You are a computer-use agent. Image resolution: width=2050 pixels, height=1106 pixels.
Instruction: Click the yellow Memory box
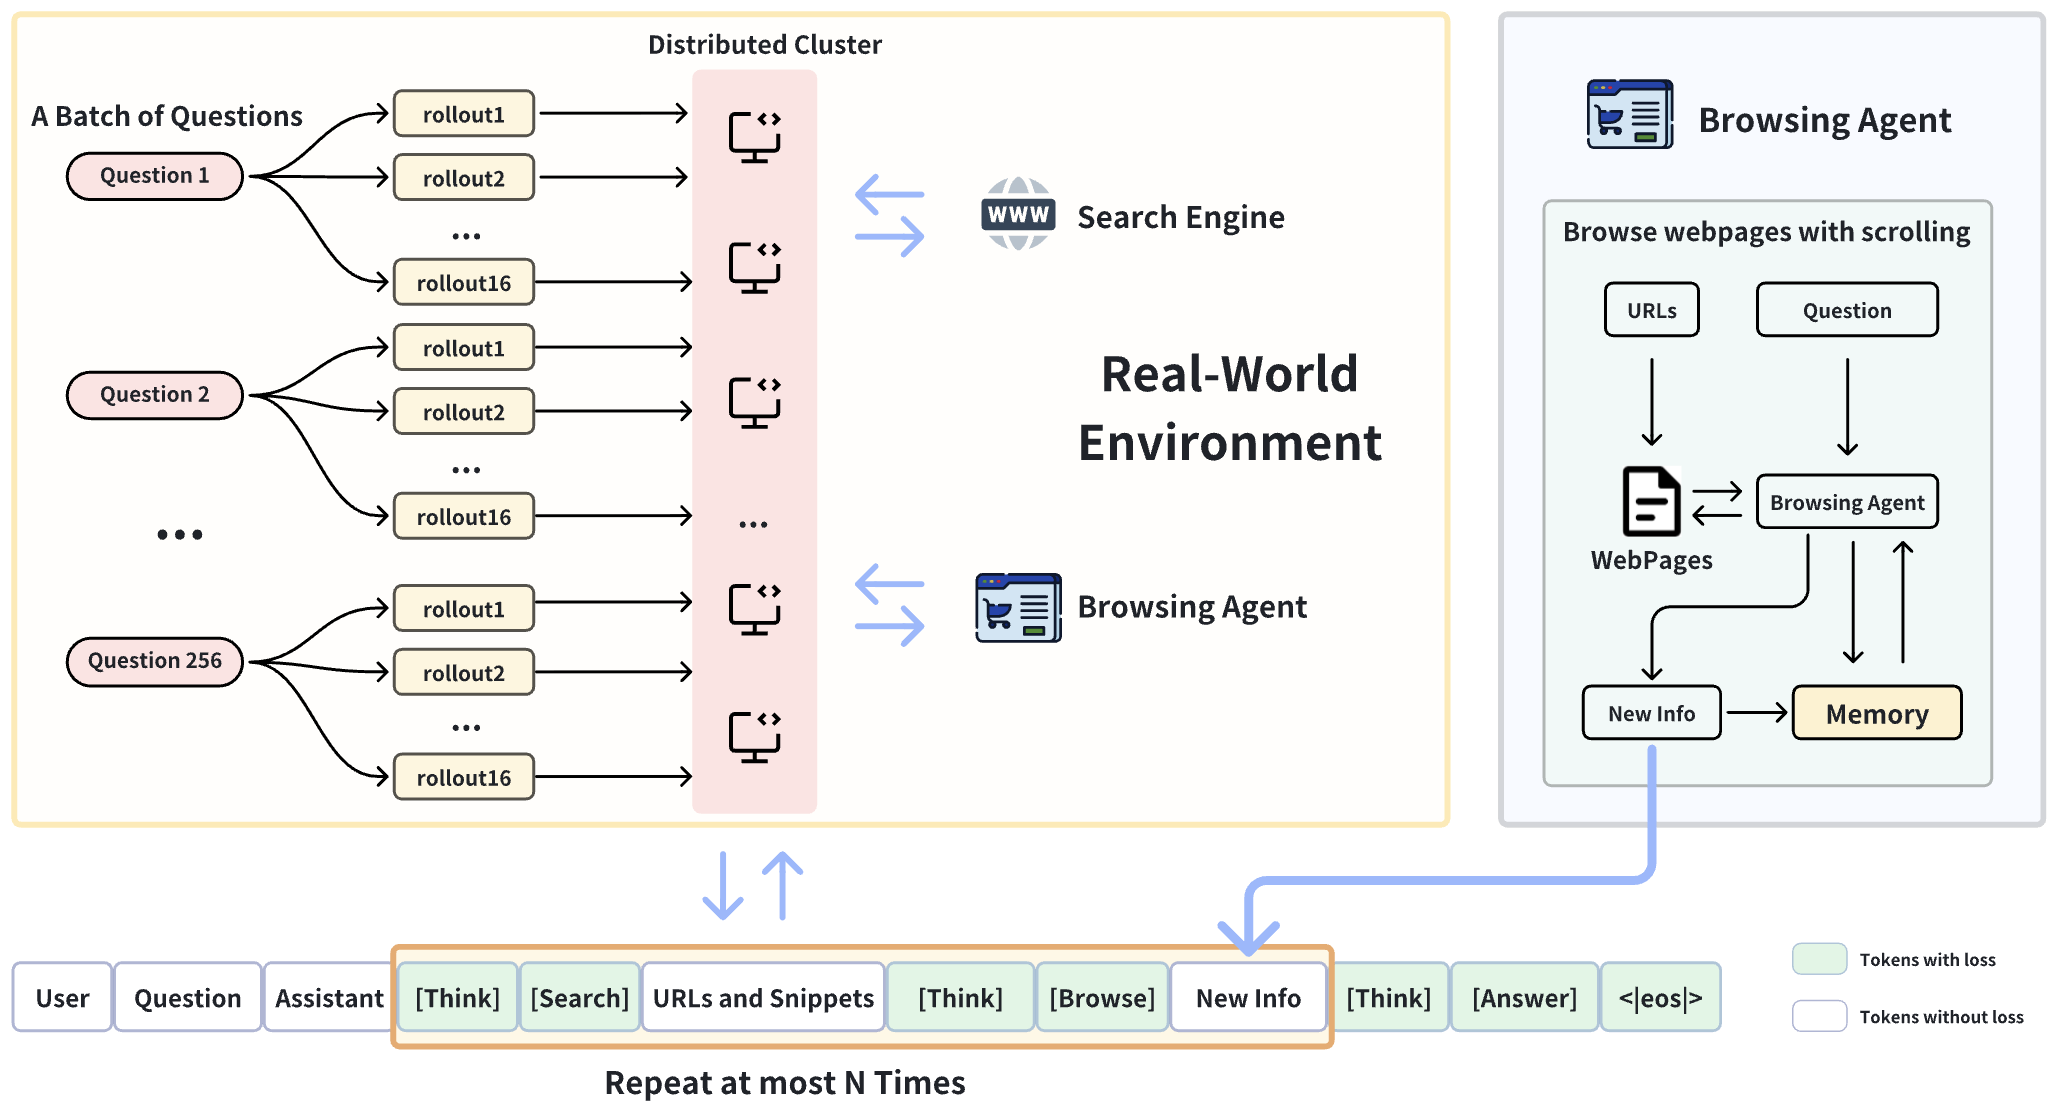(x=1876, y=713)
